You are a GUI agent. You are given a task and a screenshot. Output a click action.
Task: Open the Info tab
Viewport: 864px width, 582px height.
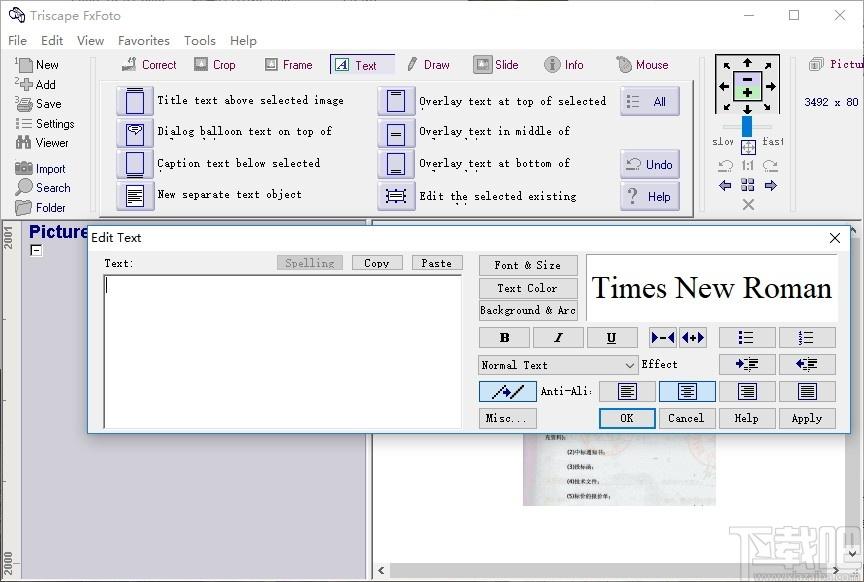[x=564, y=64]
